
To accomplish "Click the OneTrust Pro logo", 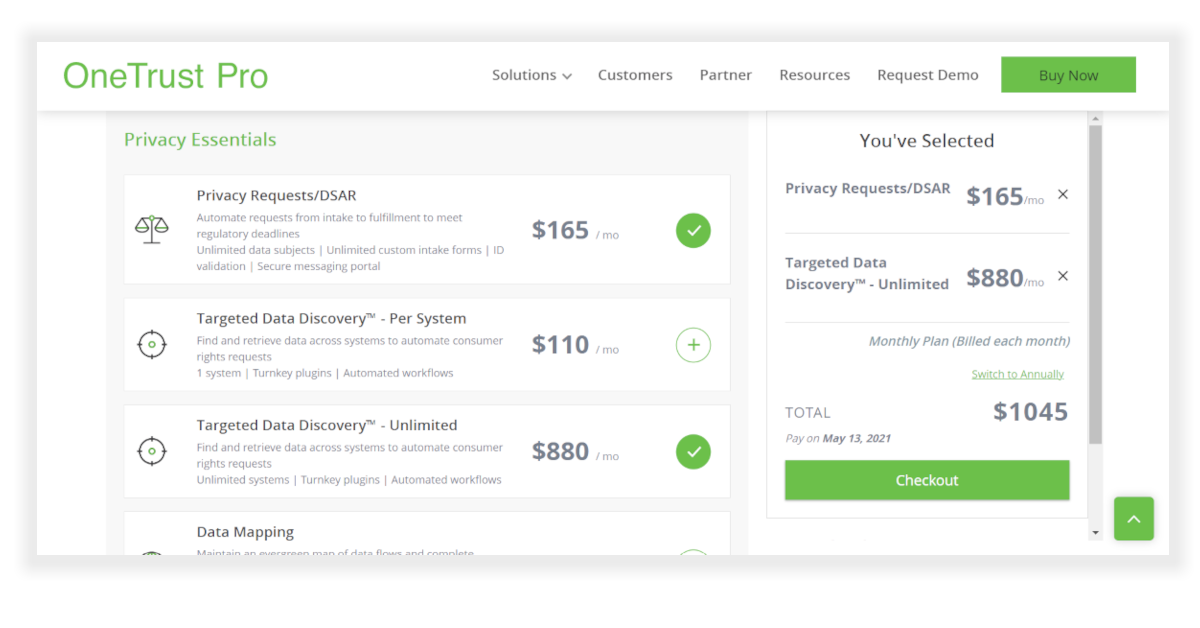I will coord(166,76).
